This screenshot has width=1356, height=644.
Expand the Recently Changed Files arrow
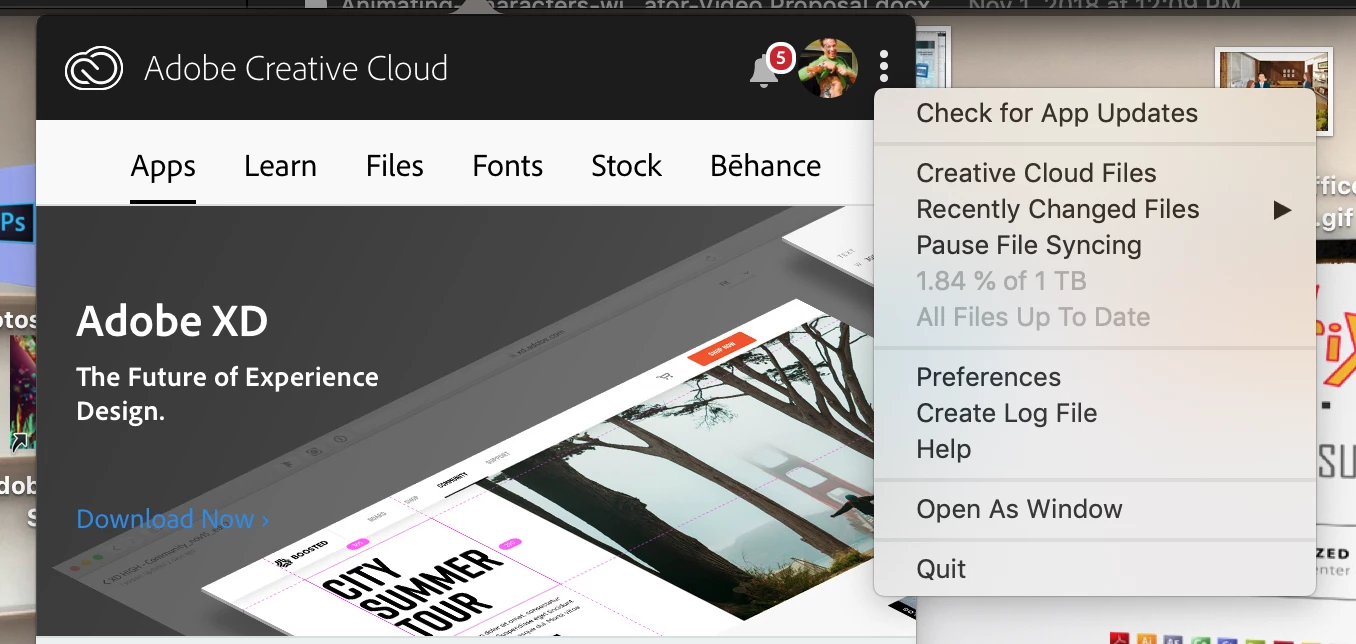tap(1282, 210)
